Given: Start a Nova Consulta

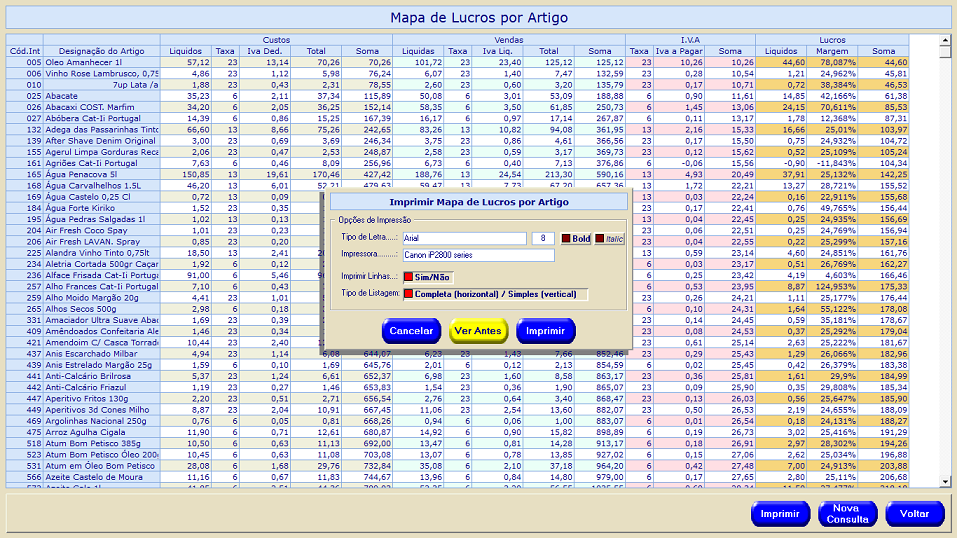Looking at the screenshot, I should tap(847, 514).
